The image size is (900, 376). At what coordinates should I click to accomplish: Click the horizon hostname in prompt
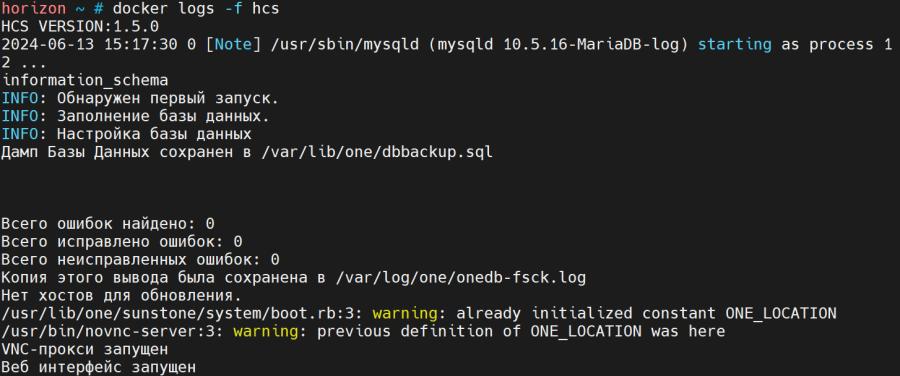(x=34, y=9)
